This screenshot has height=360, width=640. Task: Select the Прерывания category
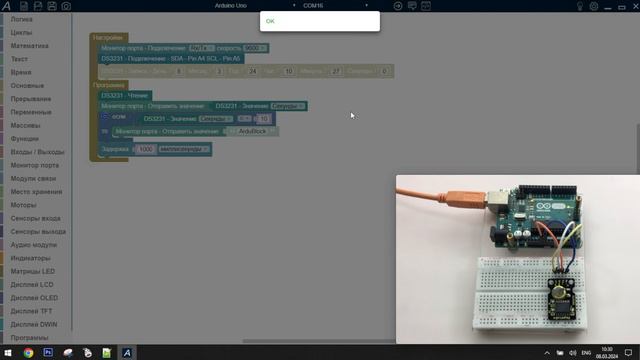(31, 99)
